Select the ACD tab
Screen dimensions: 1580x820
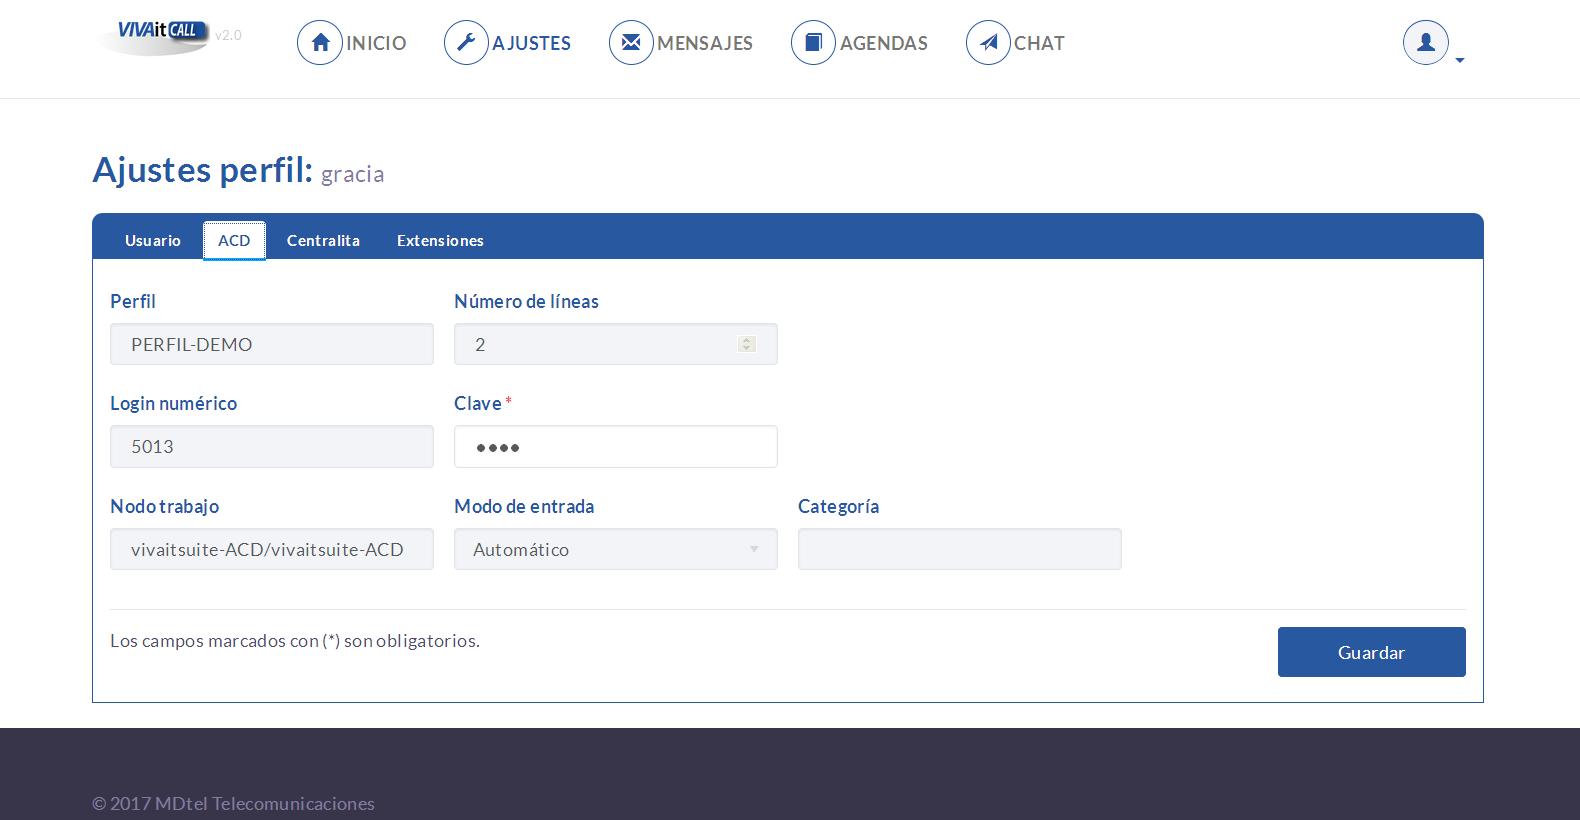[x=234, y=240]
